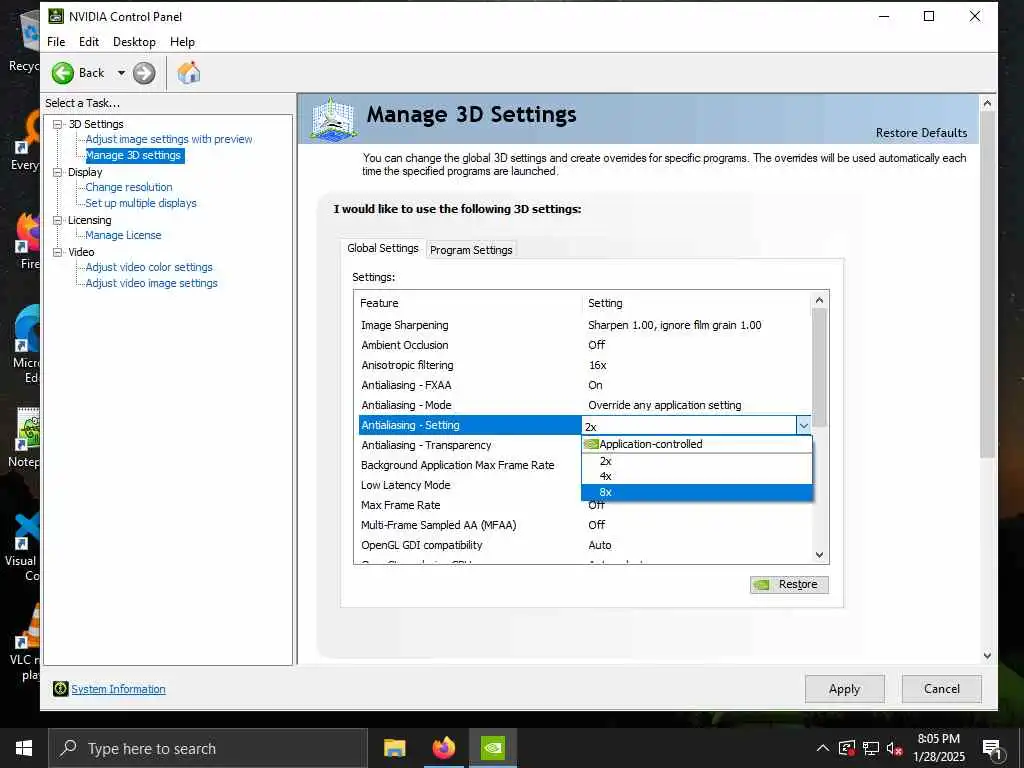Collapse the Display tree node

[x=57, y=172]
